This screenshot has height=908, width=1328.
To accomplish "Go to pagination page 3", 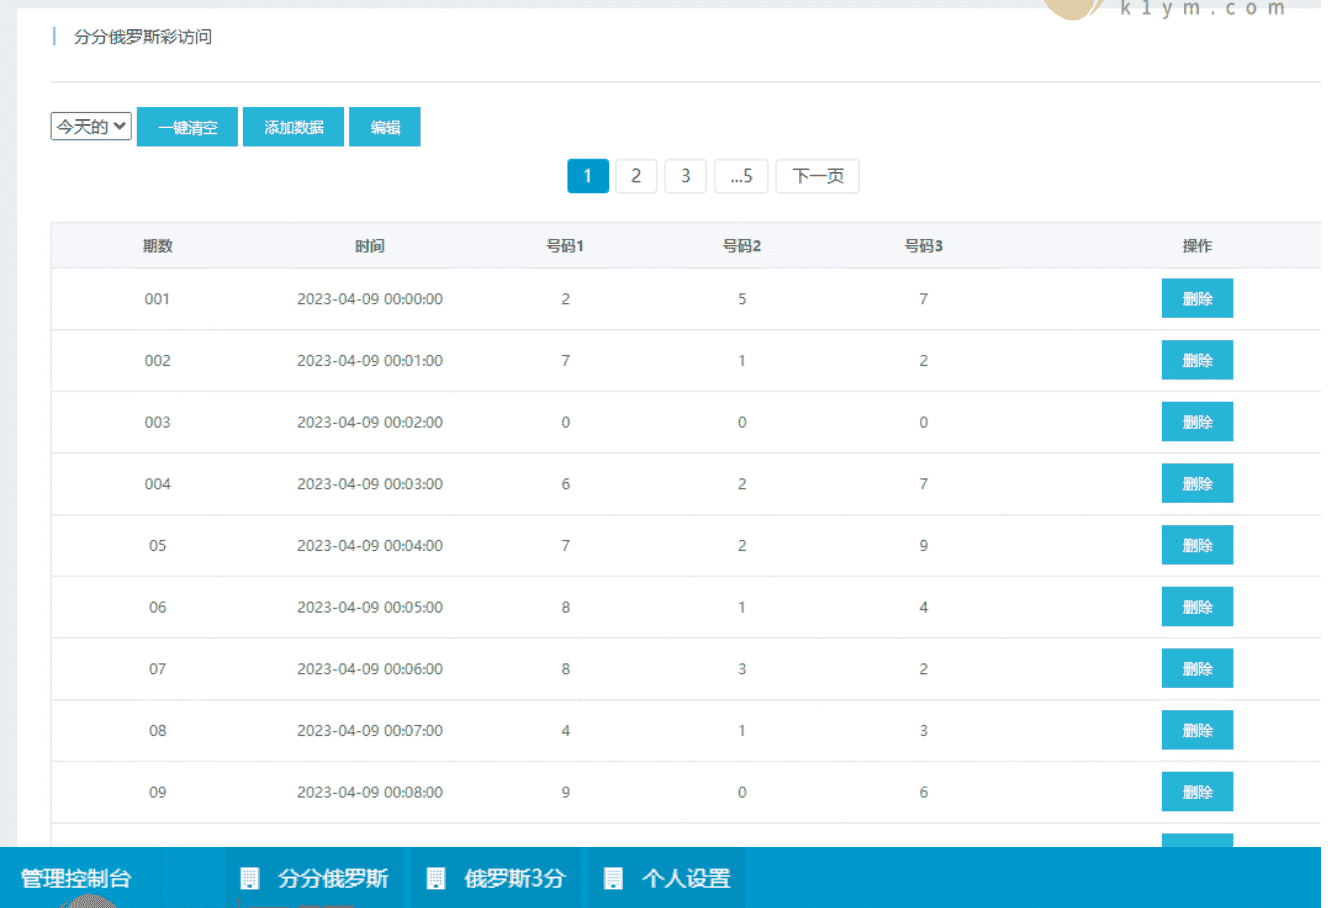I will point(686,176).
